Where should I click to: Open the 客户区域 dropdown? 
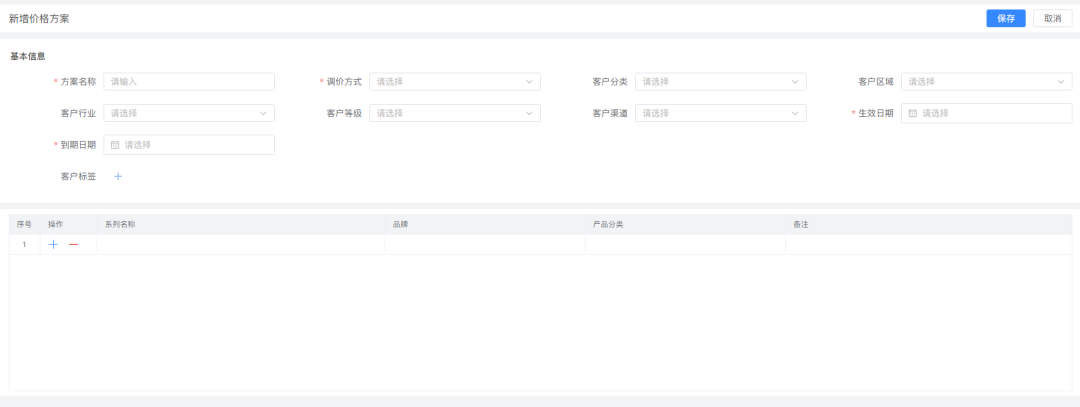point(986,81)
